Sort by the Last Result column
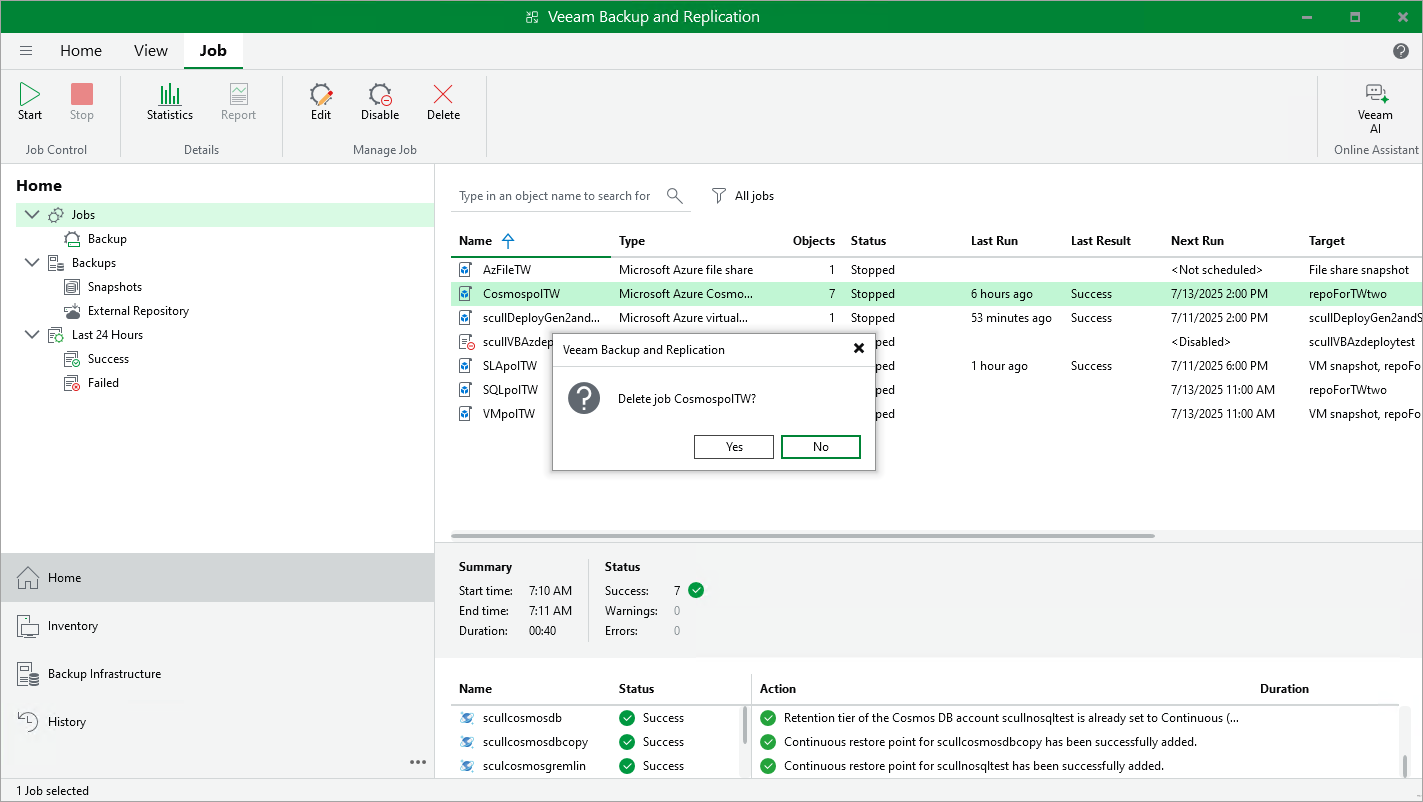The image size is (1423, 802). point(1101,241)
